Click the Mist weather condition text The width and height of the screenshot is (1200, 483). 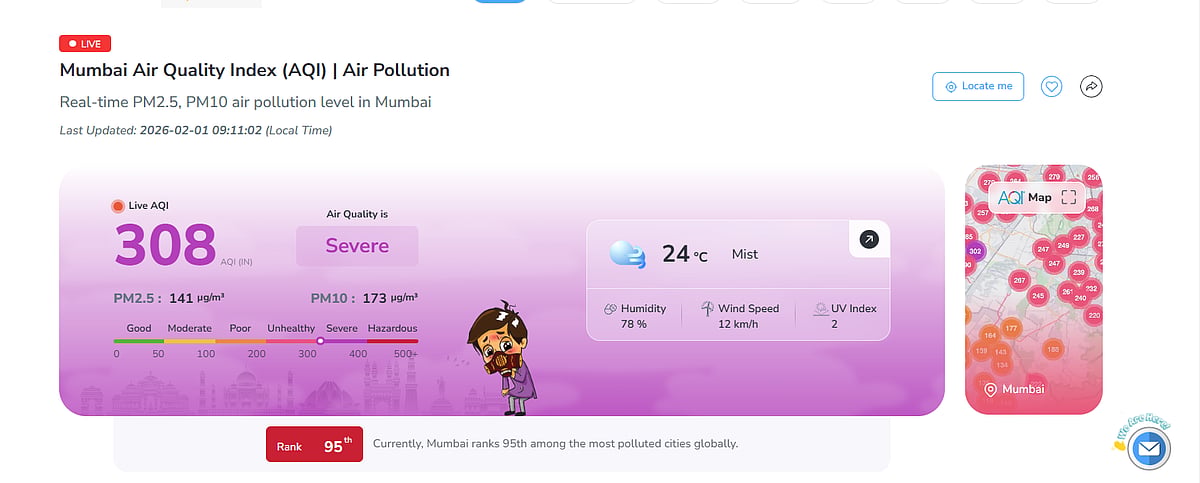click(745, 254)
